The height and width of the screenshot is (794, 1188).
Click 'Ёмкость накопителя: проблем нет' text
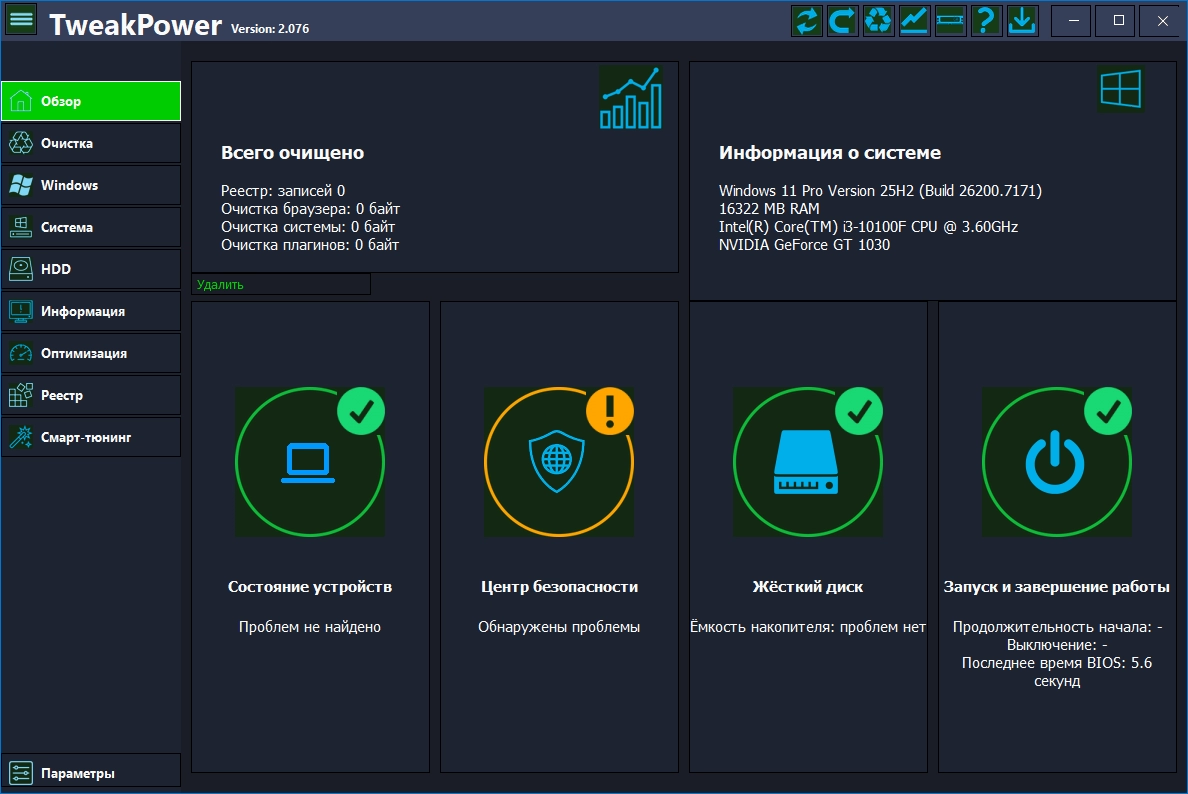(808, 627)
